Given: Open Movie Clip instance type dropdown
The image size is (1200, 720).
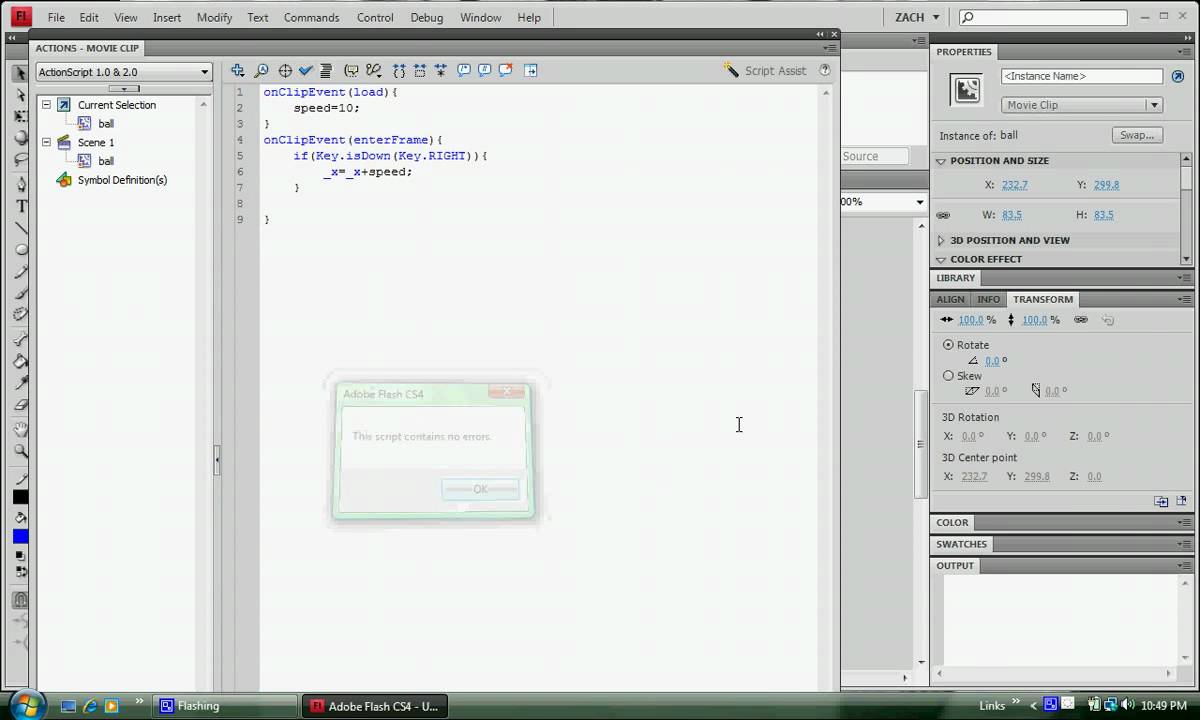Looking at the screenshot, I should [1081, 105].
